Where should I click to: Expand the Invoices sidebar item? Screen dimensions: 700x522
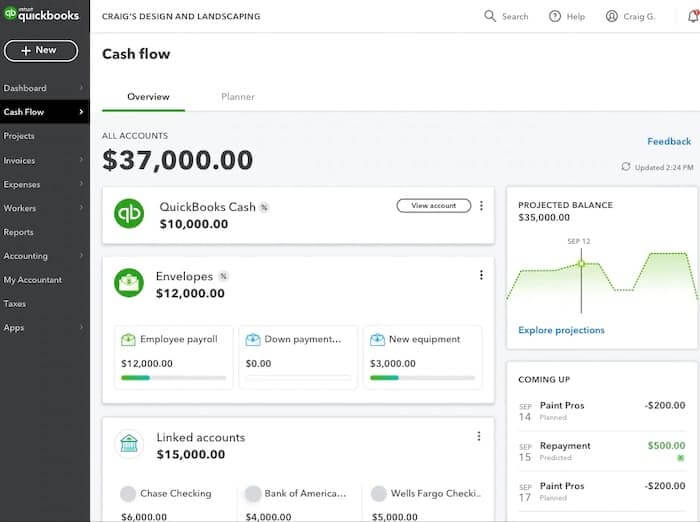81,160
